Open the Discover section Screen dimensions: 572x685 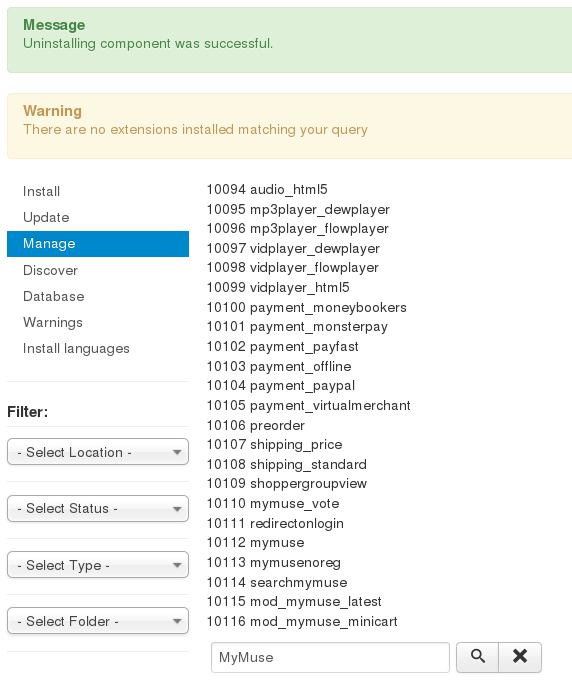click(x=50, y=270)
